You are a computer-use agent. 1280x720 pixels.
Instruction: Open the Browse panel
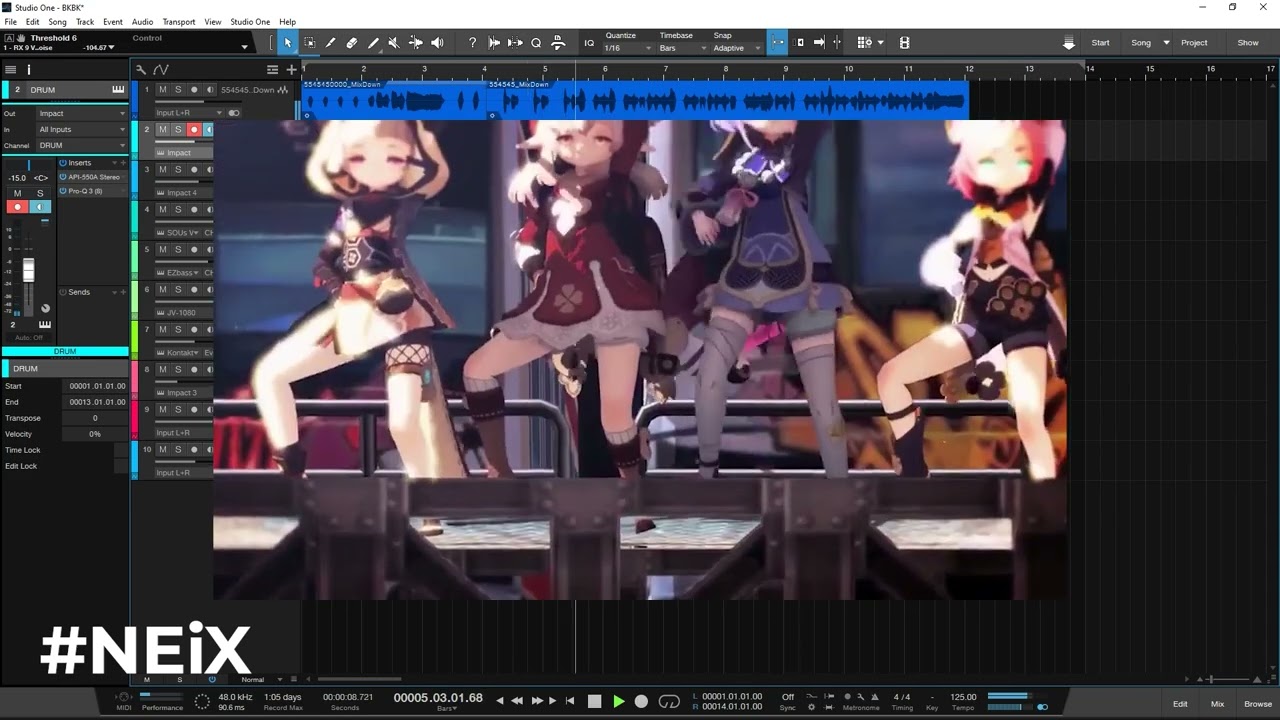click(x=1258, y=704)
